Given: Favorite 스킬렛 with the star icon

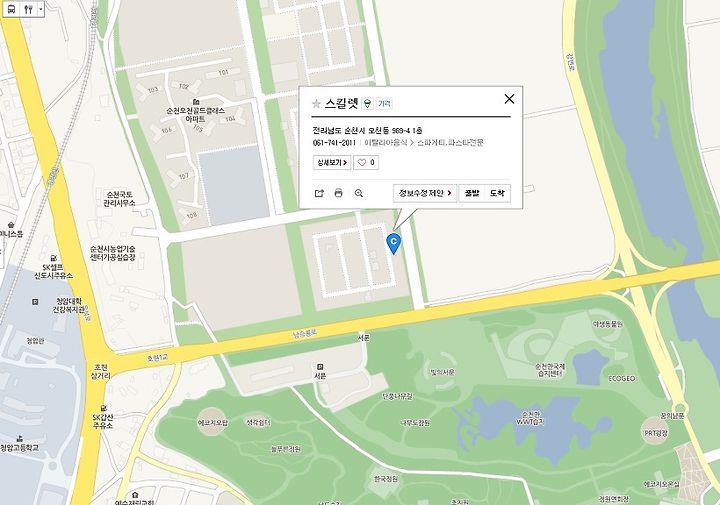Looking at the screenshot, I should click(316, 104).
